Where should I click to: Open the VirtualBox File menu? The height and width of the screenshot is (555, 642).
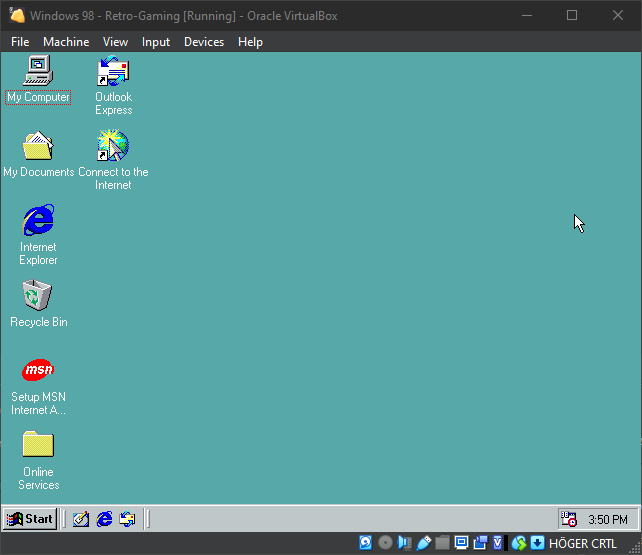[x=20, y=42]
